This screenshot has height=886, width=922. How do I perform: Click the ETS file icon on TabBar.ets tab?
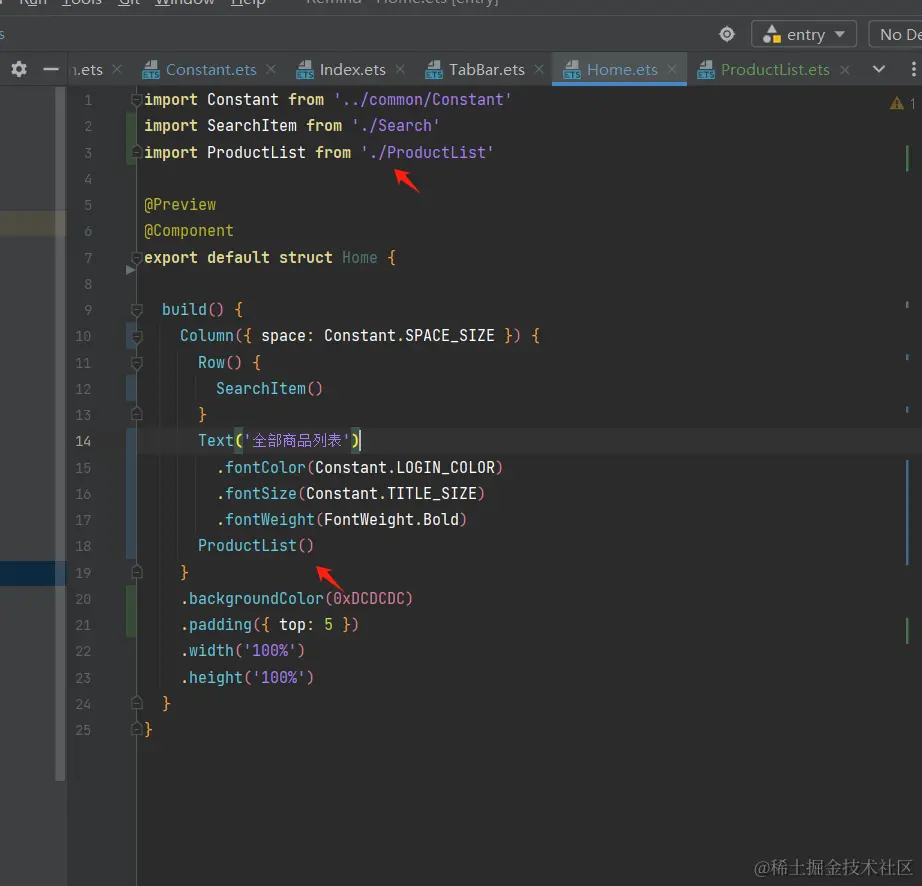(434, 69)
